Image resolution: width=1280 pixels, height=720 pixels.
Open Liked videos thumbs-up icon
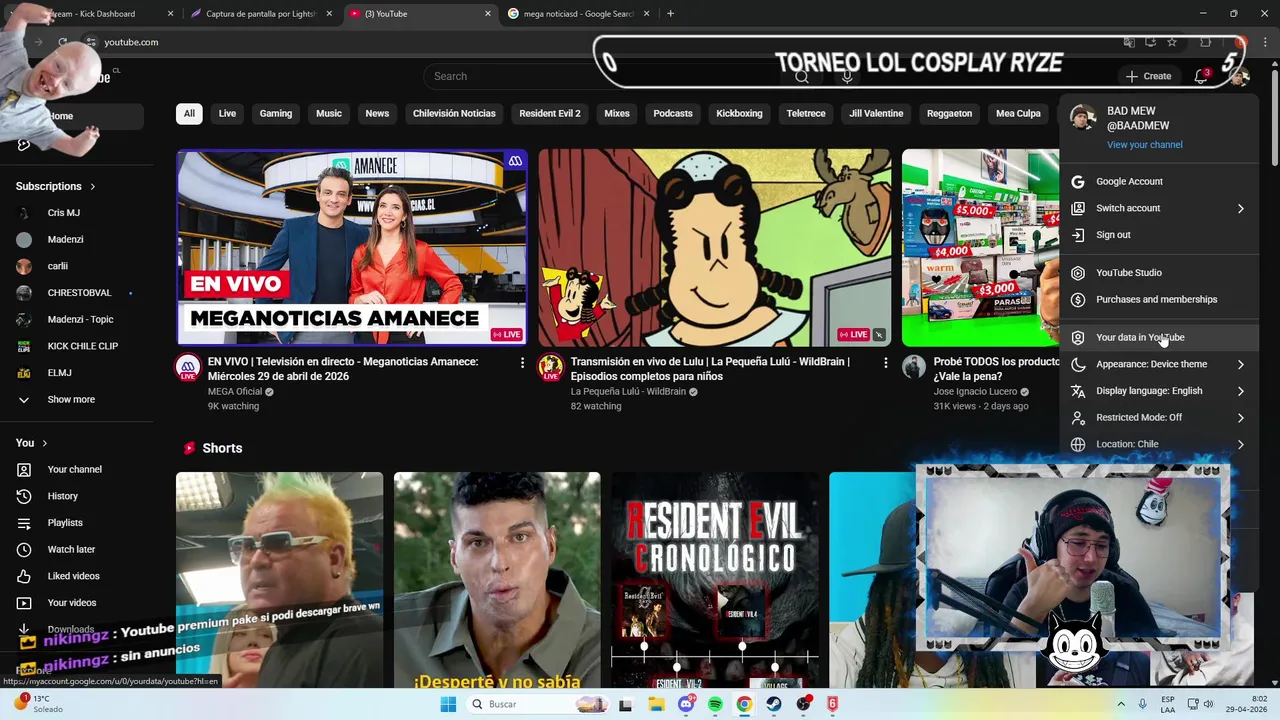[x=24, y=576]
